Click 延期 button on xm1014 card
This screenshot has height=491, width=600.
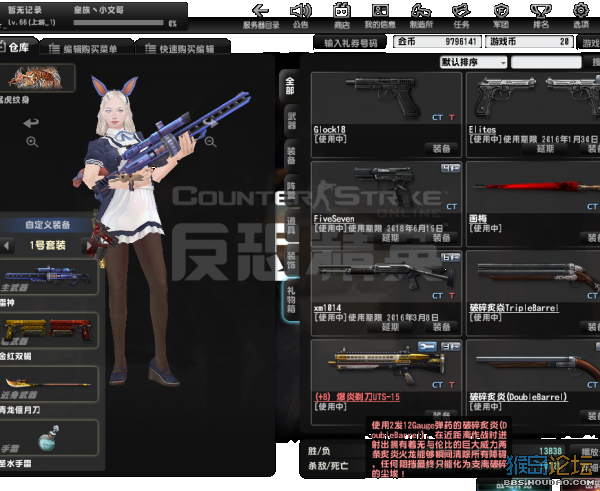[x=390, y=327]
